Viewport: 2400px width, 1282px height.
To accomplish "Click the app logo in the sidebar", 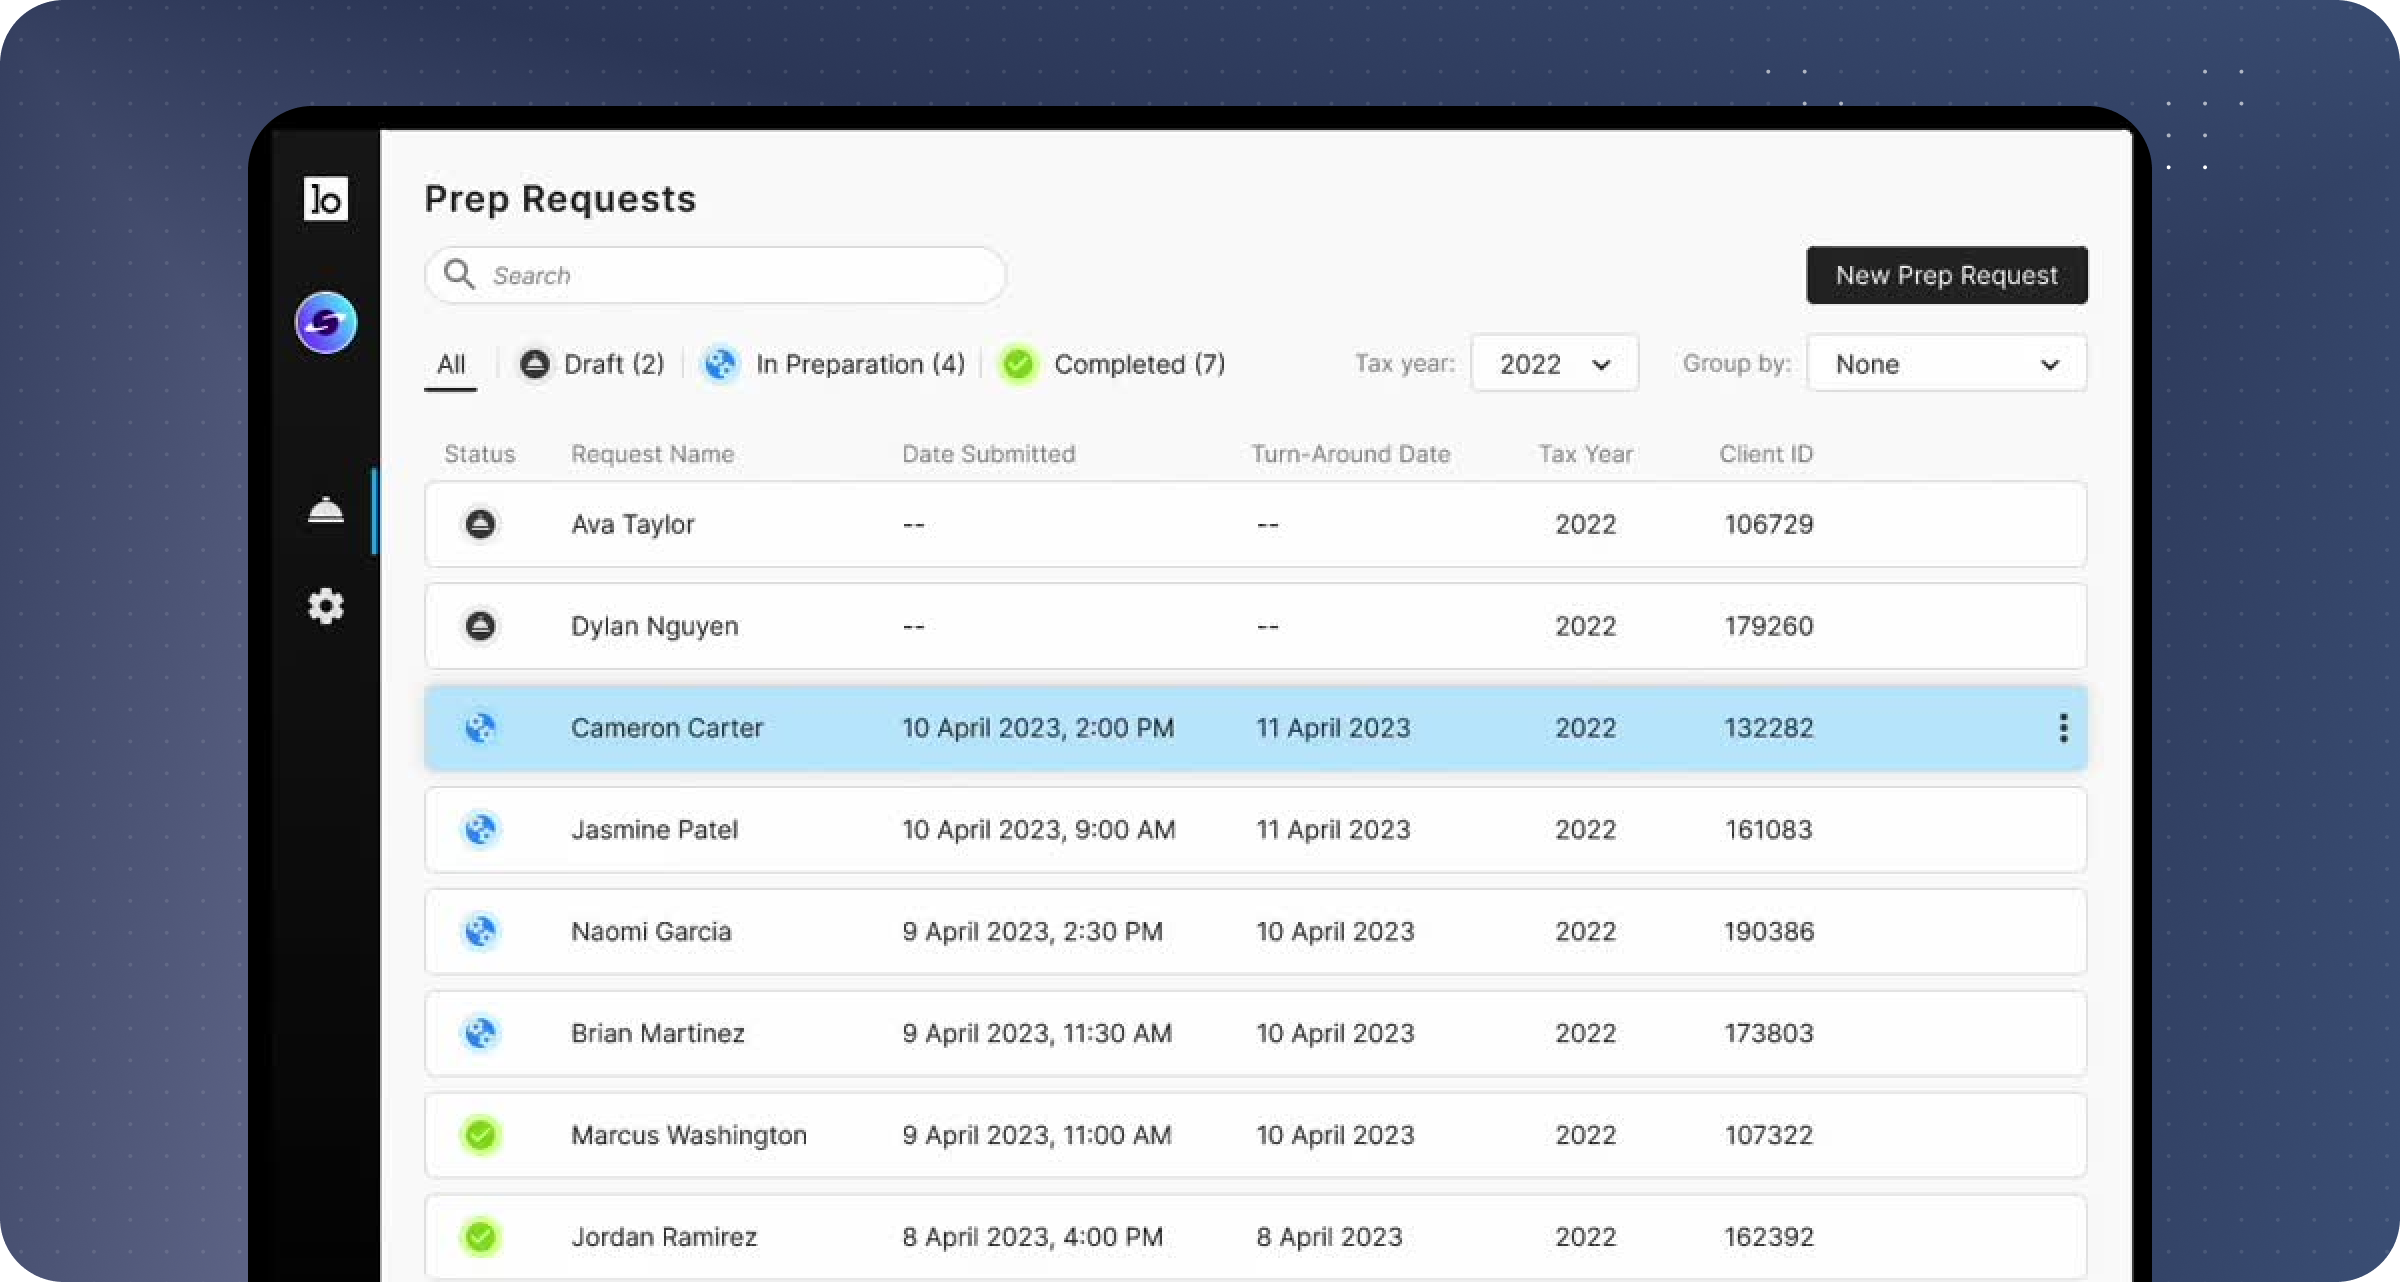I will (x=325, y=199).
